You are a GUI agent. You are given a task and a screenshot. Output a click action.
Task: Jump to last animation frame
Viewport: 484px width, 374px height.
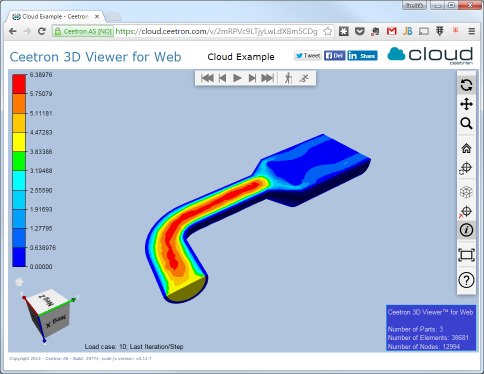click(267, 78)
